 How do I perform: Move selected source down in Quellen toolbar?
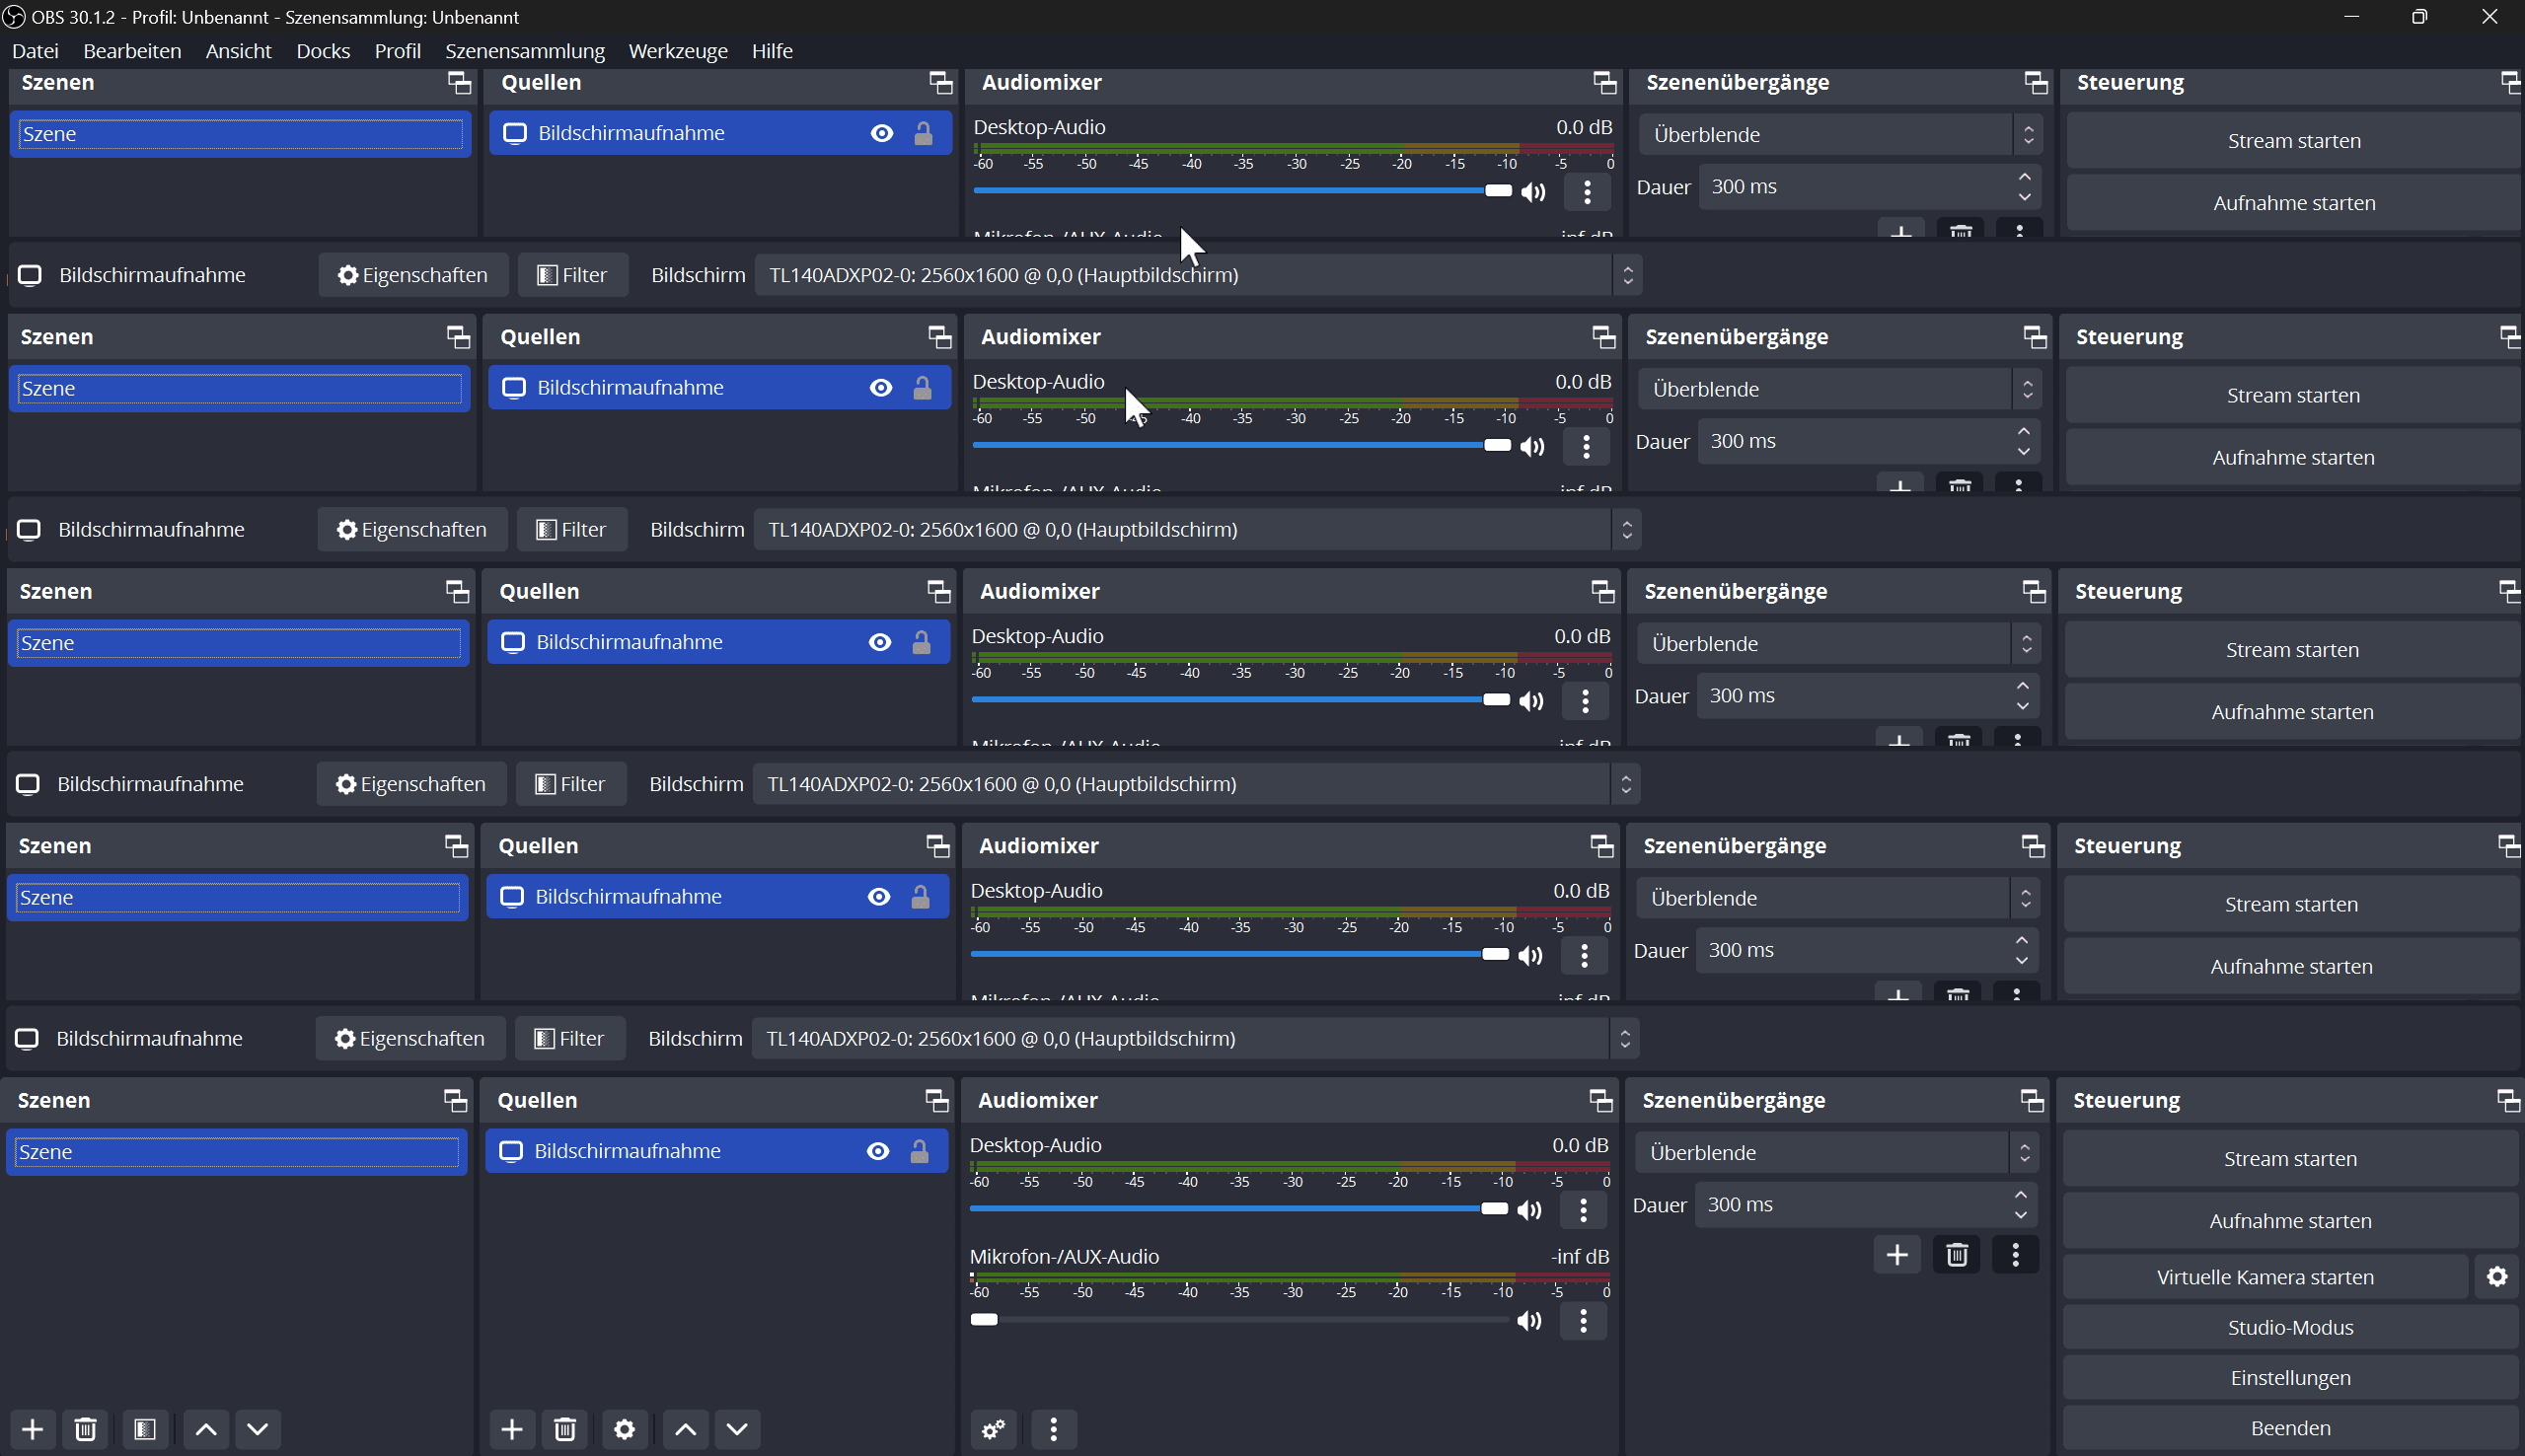(737, 1429)
